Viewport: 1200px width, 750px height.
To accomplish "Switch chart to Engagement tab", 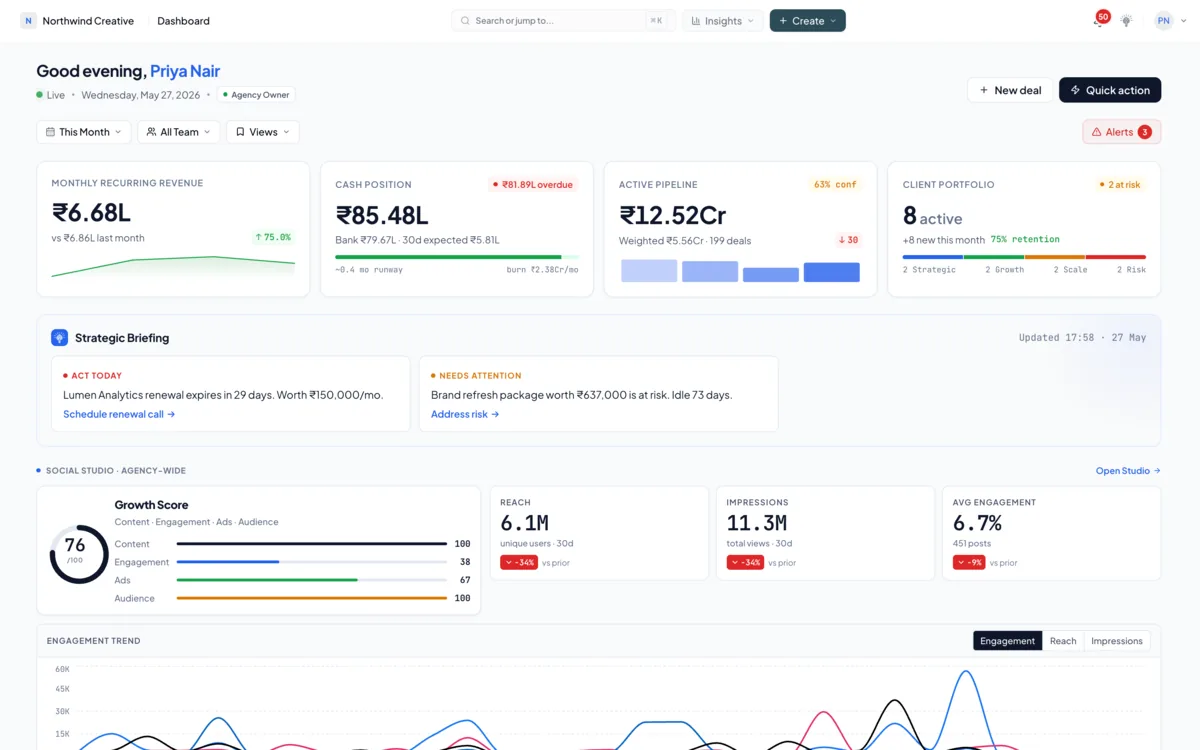I will (1008, 641).
